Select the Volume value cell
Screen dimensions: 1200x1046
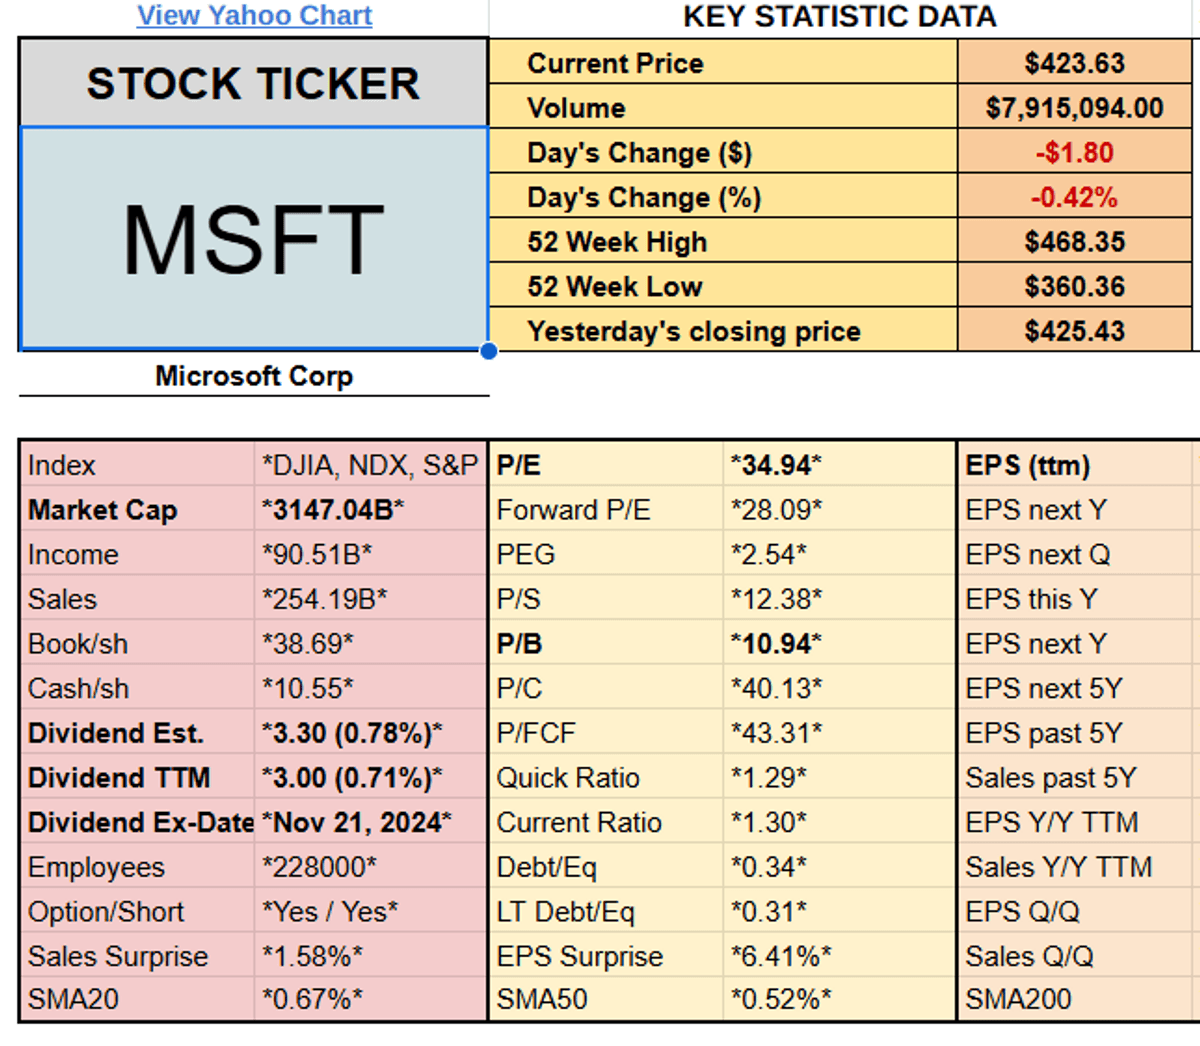(x=1075, y=108)
